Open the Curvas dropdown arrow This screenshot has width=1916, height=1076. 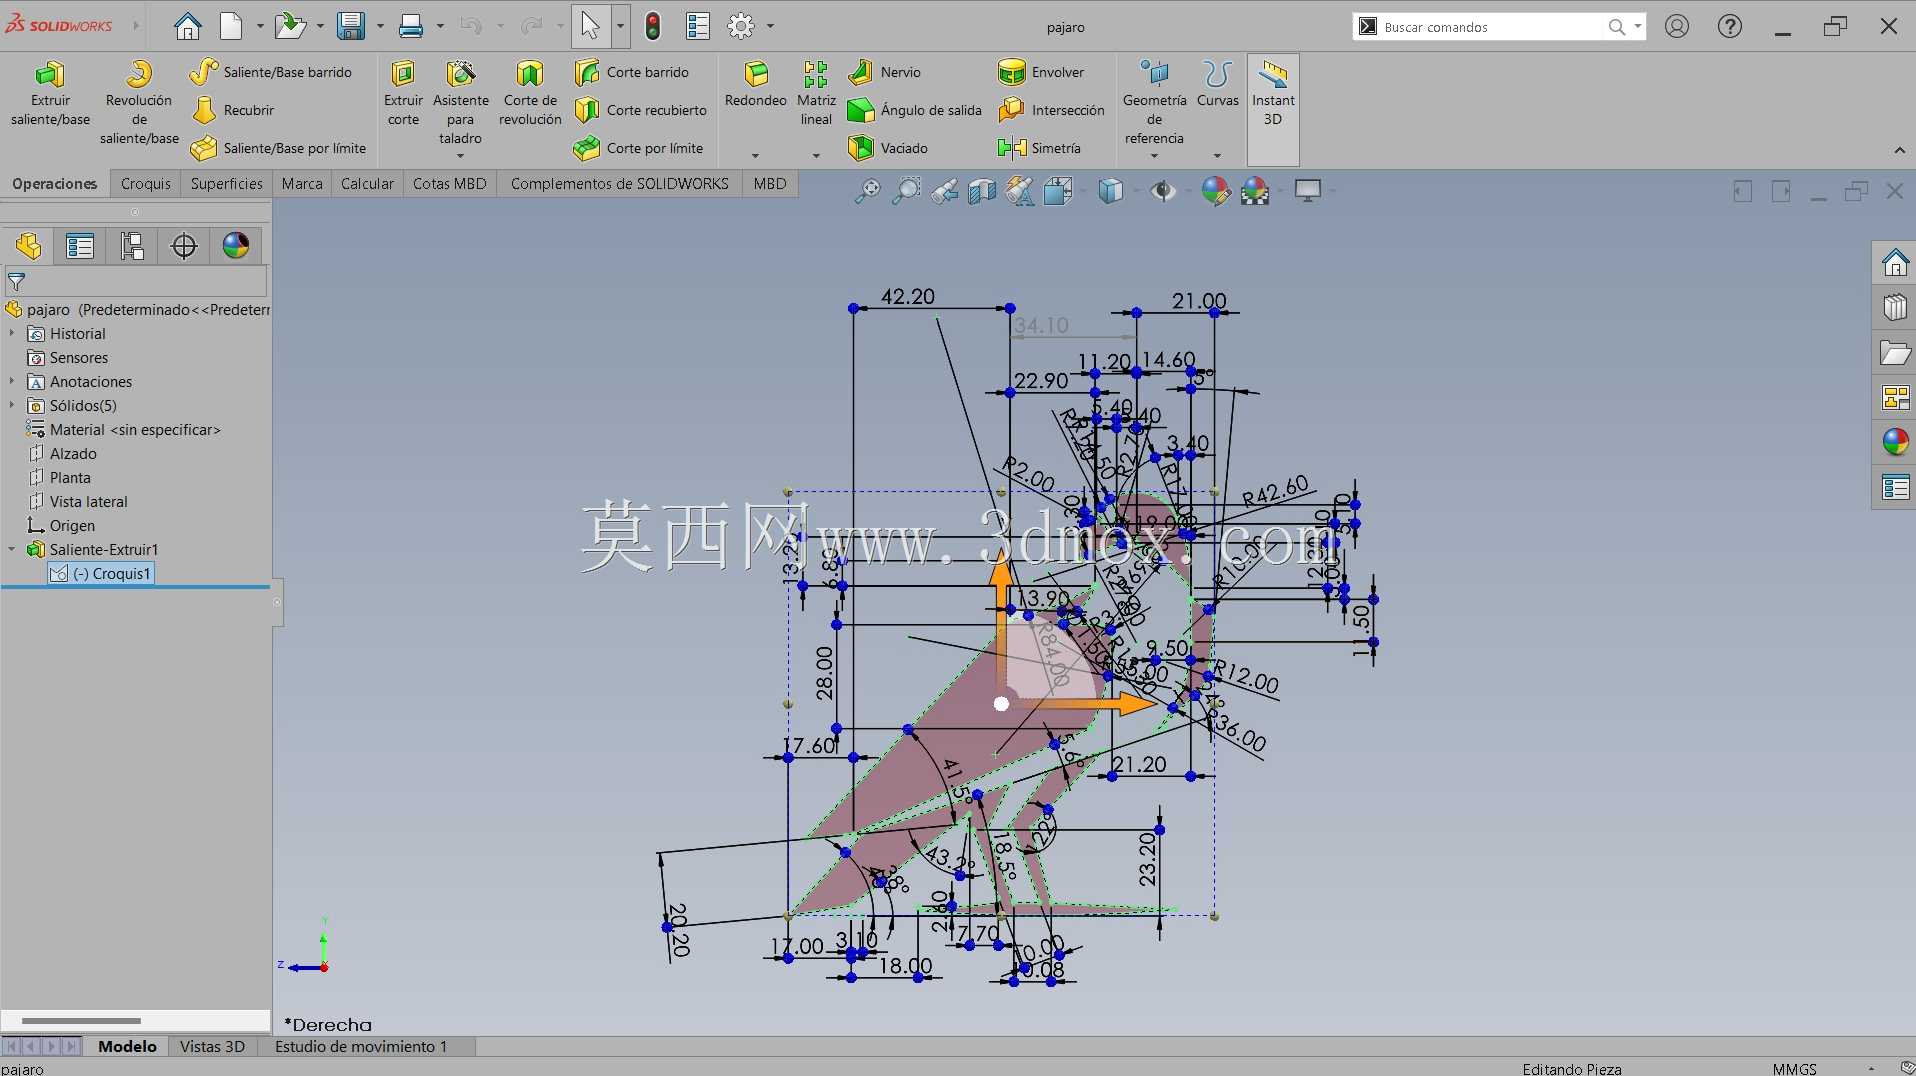coord(1217,155)
